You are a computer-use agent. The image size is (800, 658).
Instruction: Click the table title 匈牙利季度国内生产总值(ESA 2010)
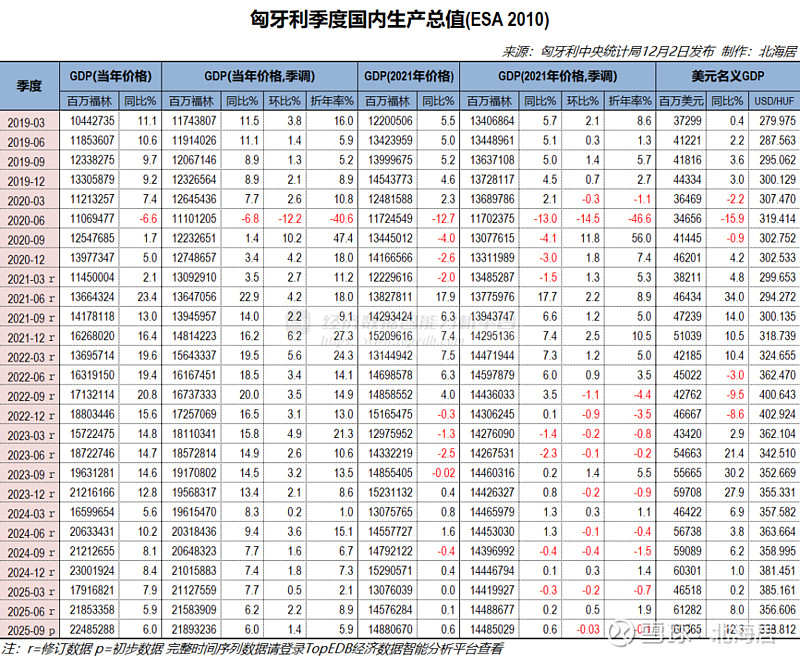click(399, 19)
